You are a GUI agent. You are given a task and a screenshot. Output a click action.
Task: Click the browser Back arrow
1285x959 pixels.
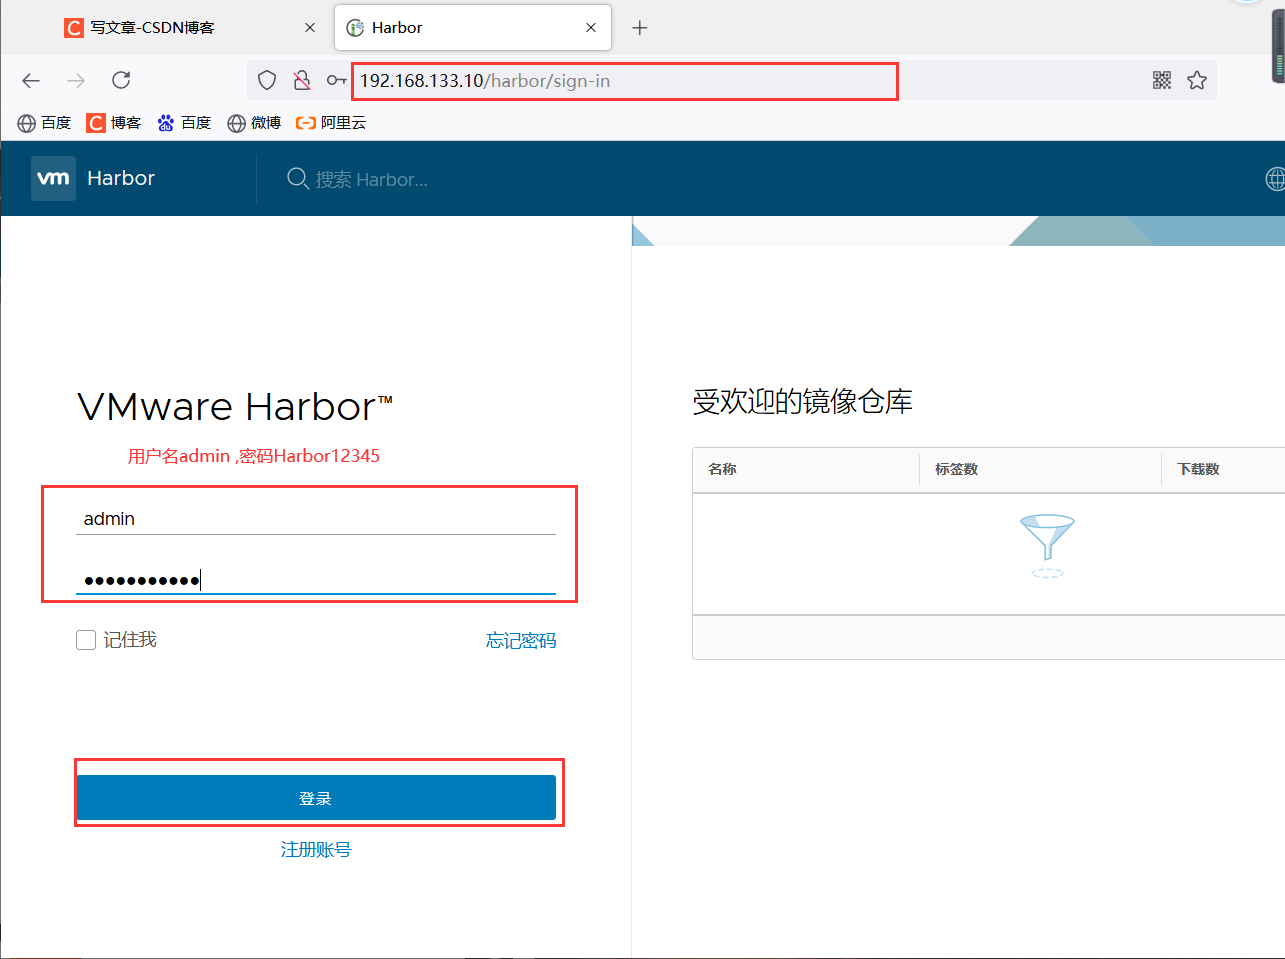pos(31,81)
